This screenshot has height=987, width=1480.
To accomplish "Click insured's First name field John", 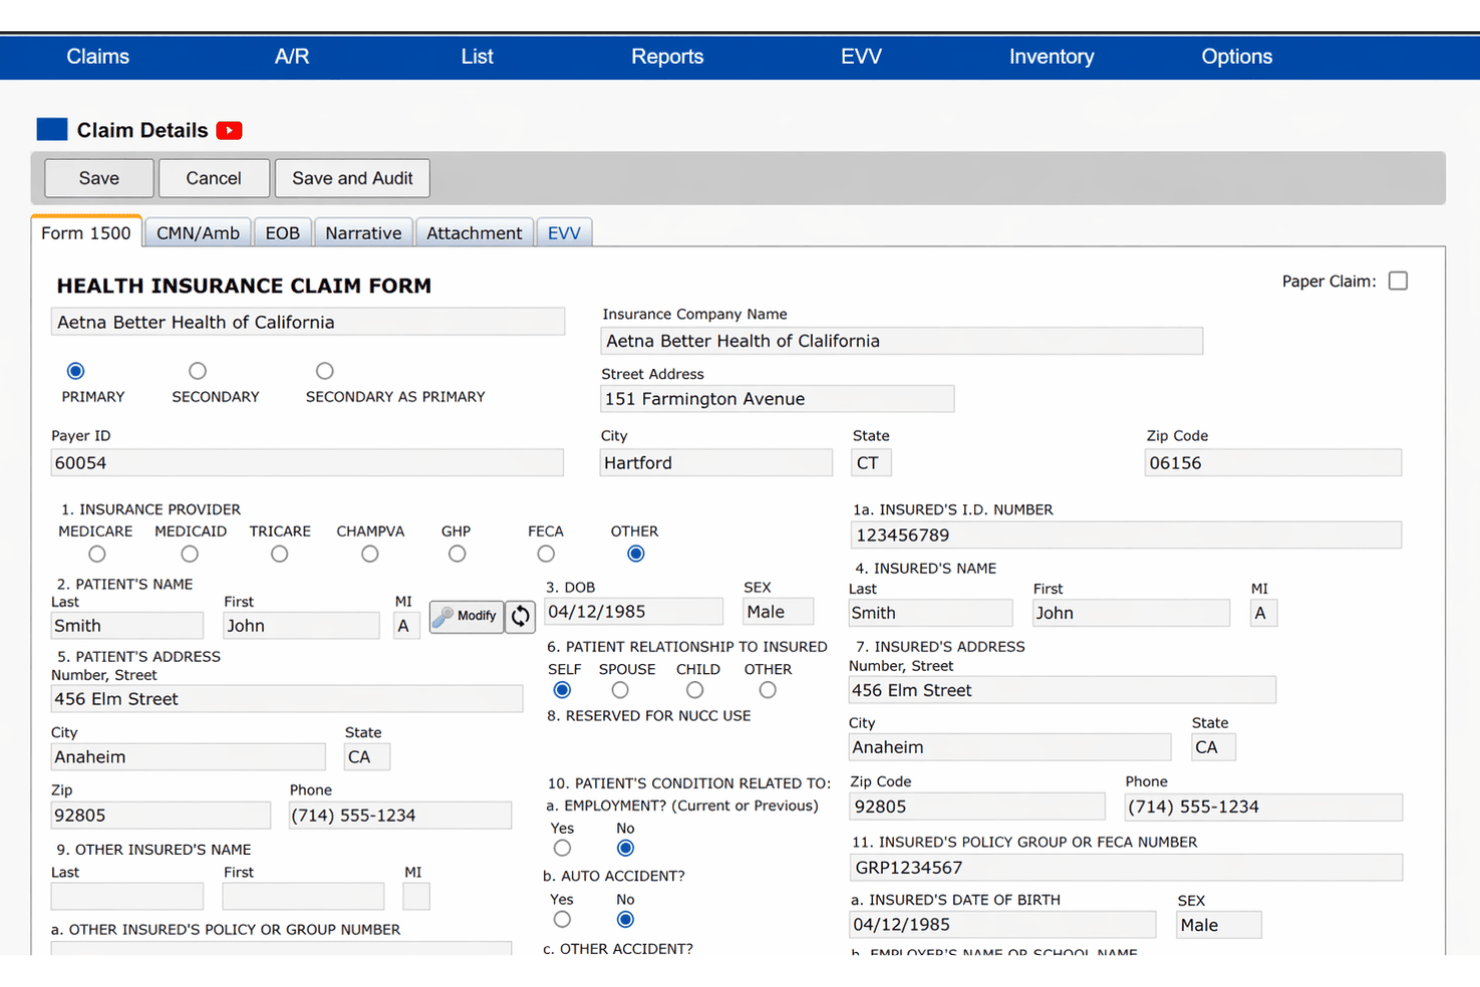I will click(1130, 613).
